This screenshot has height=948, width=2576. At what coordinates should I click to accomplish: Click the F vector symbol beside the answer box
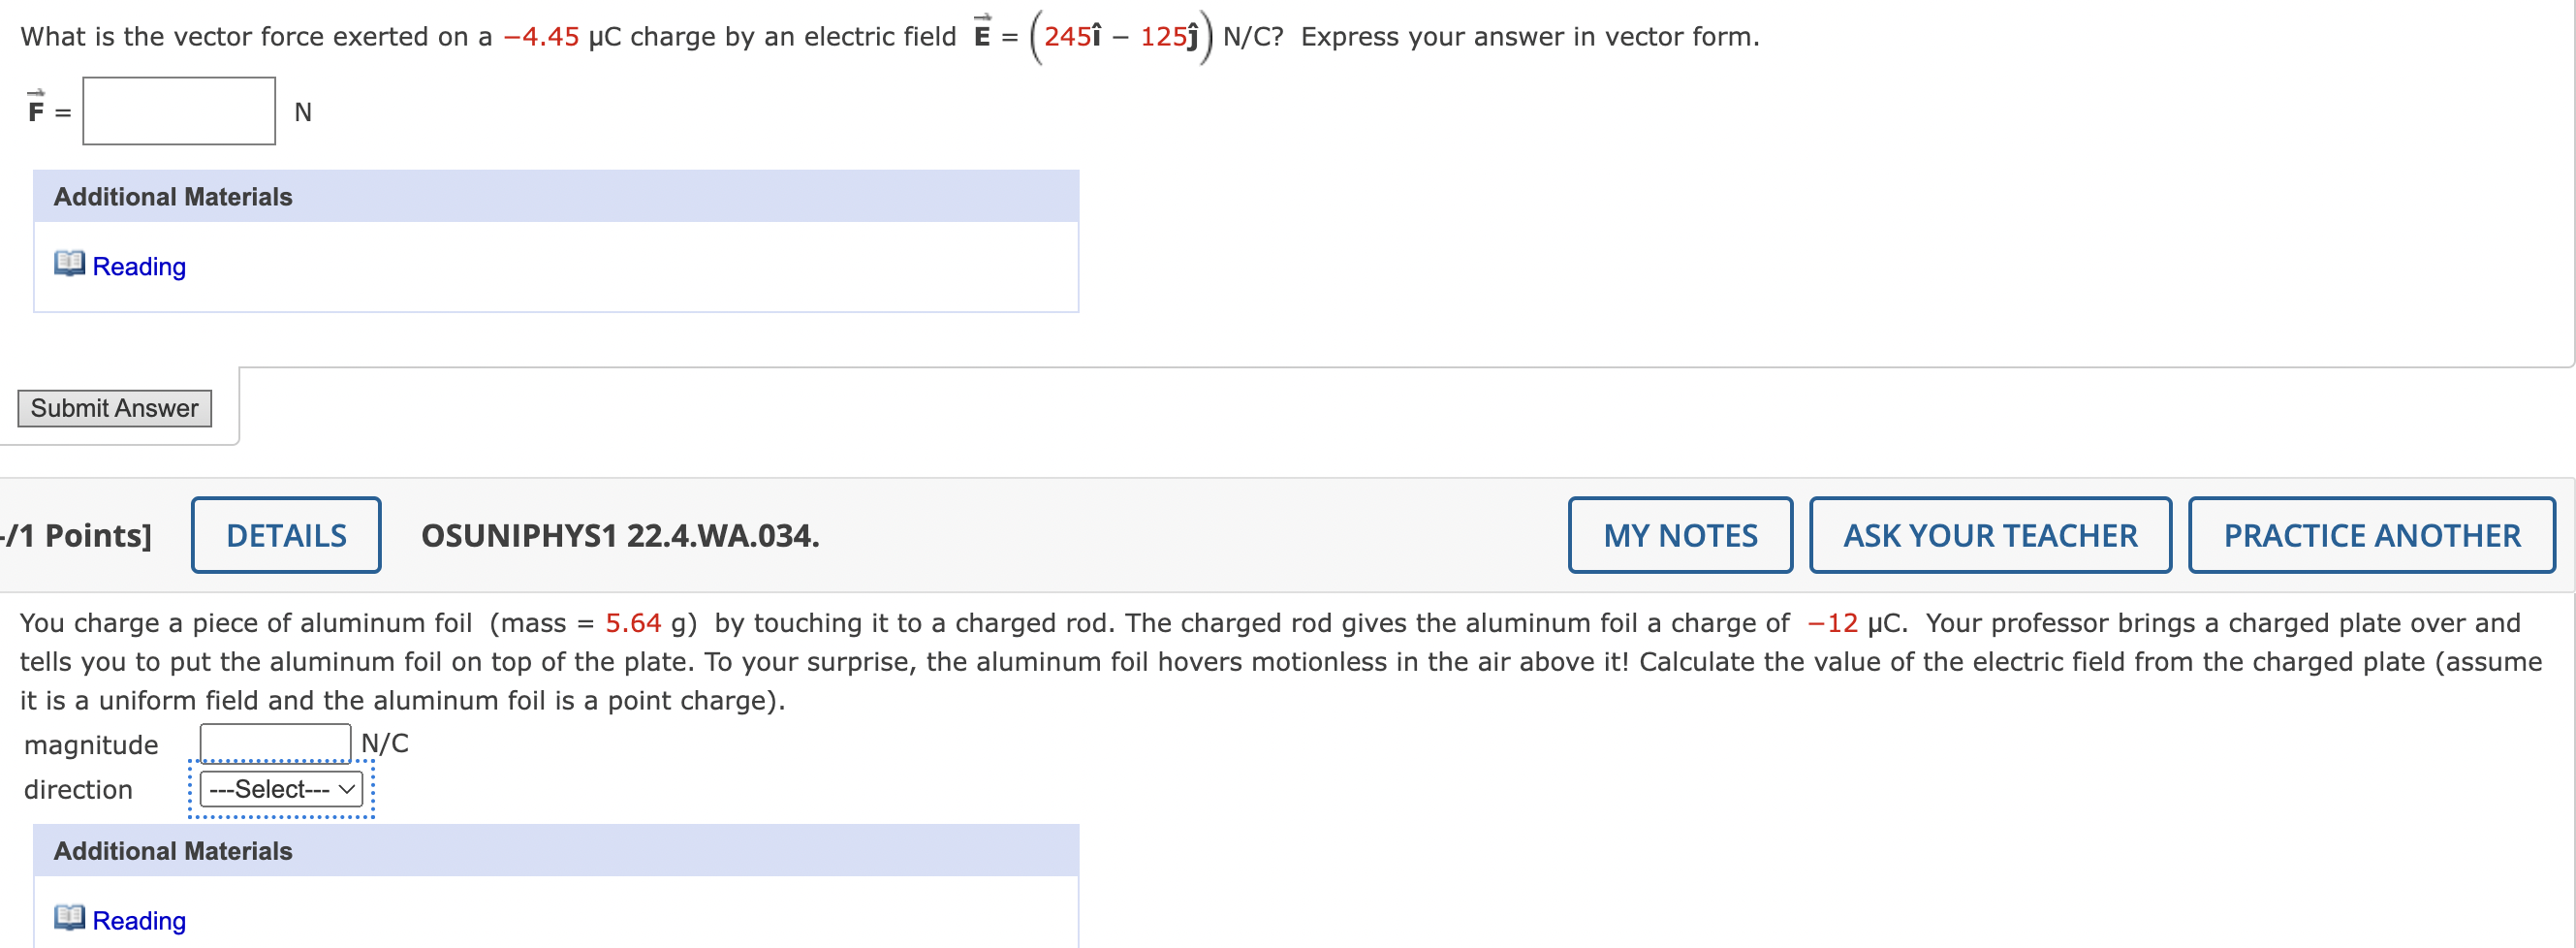[x=35, y=111]
